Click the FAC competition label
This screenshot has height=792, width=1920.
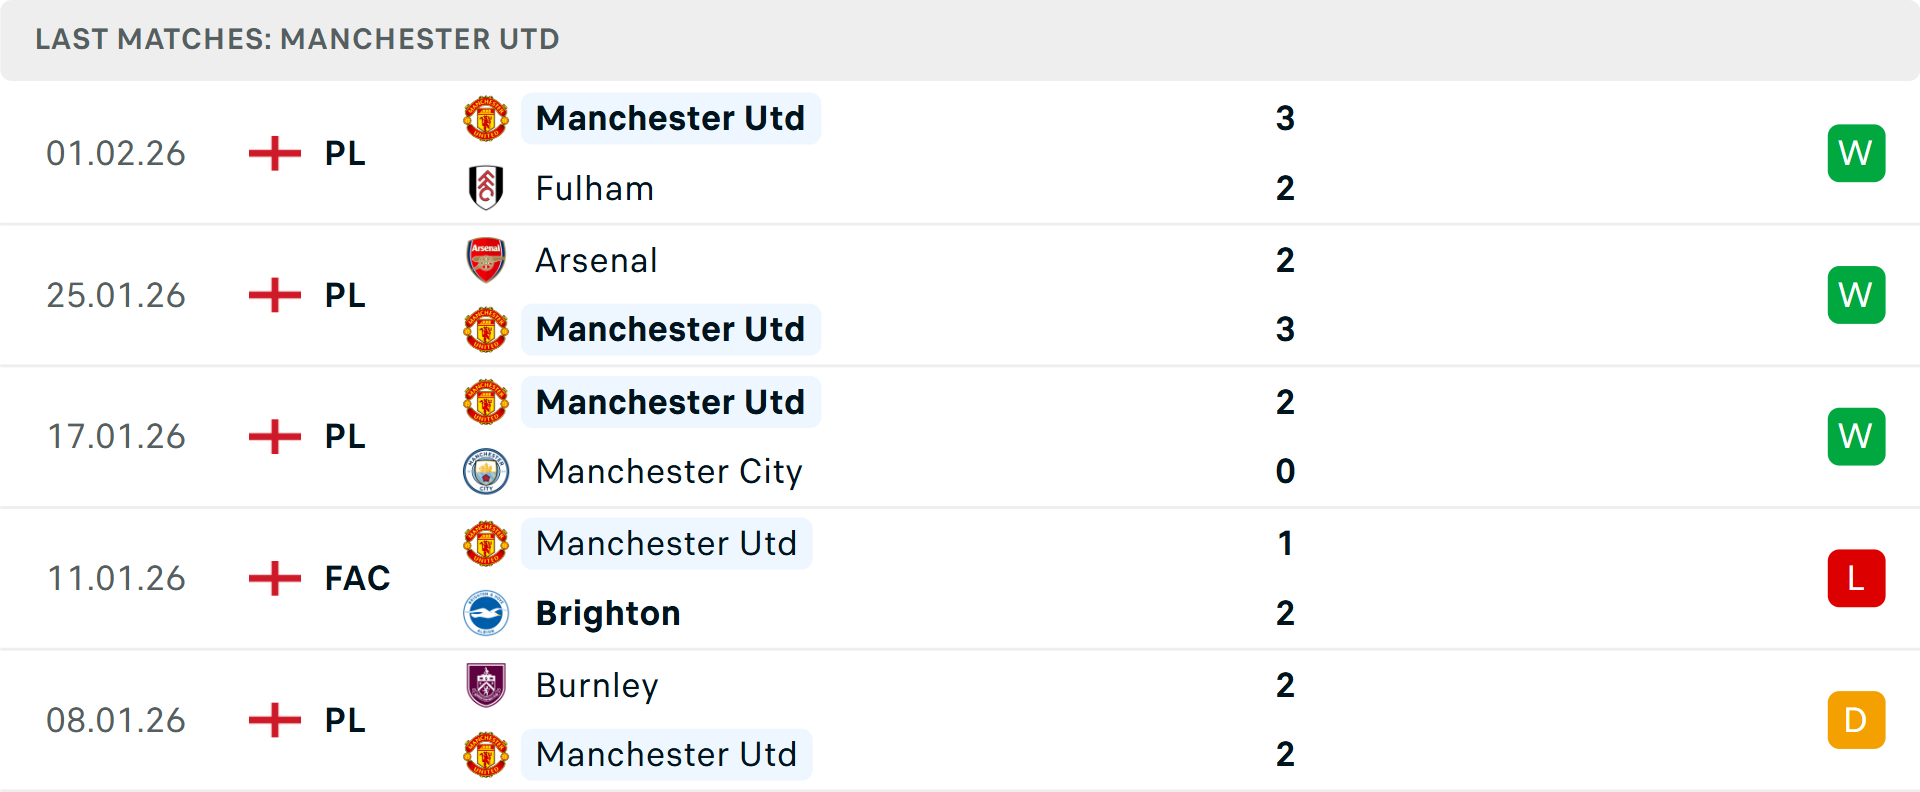pyautogui.click(x=357, y=578)
